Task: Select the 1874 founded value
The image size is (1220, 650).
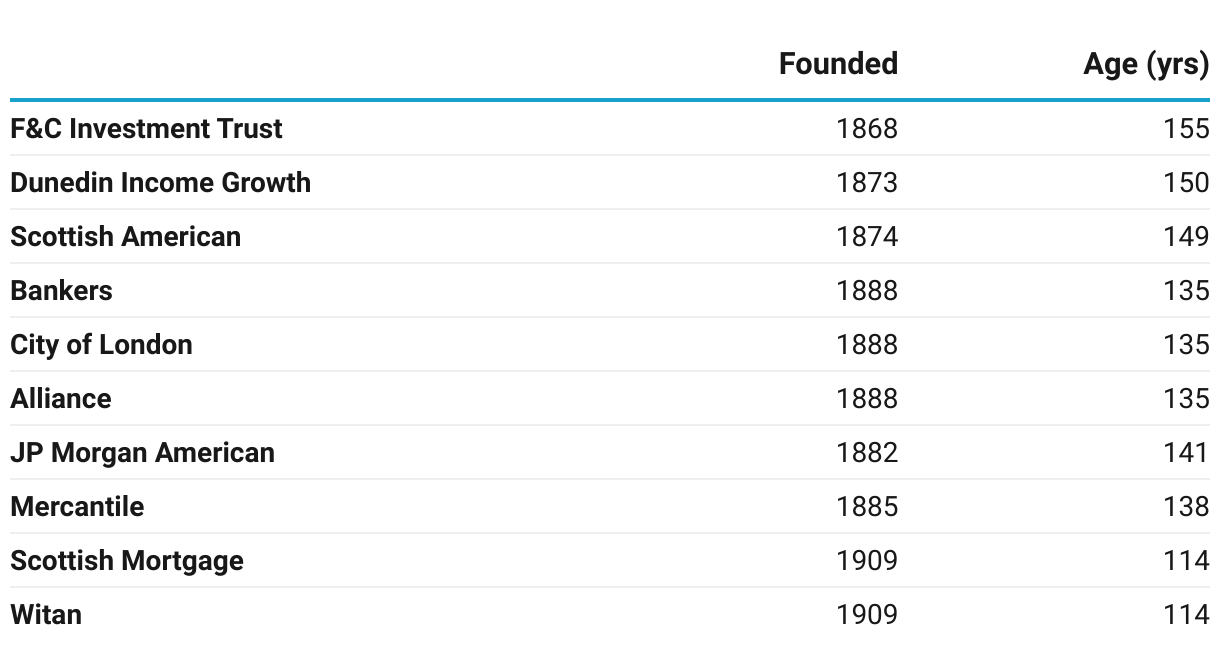Action: pos(867,237)
